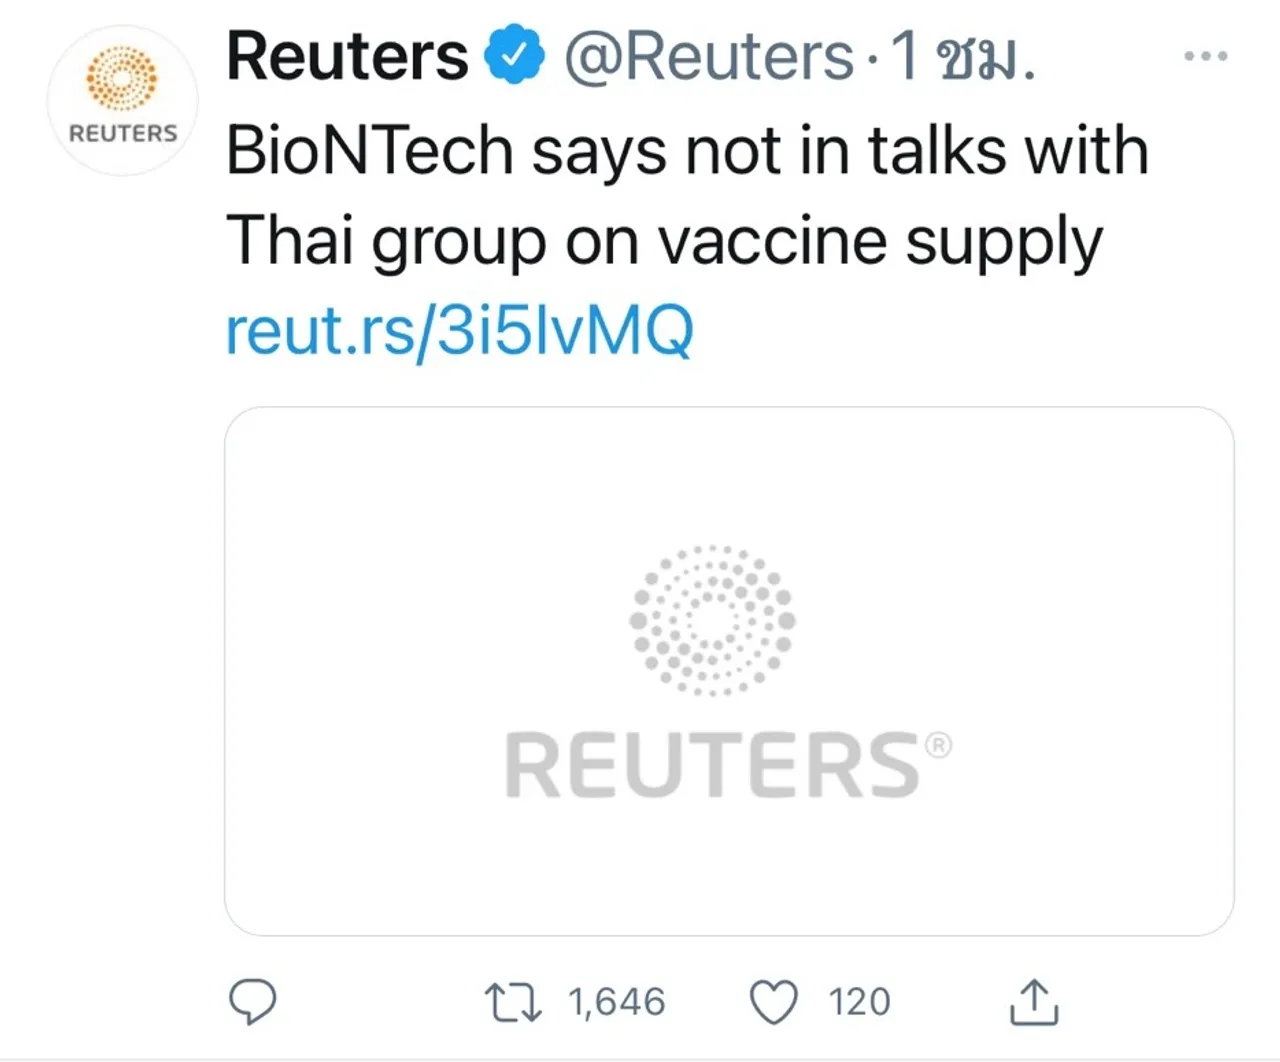Like the tweet with the heart icon

pyautogui.click(x=774, y=1002)
